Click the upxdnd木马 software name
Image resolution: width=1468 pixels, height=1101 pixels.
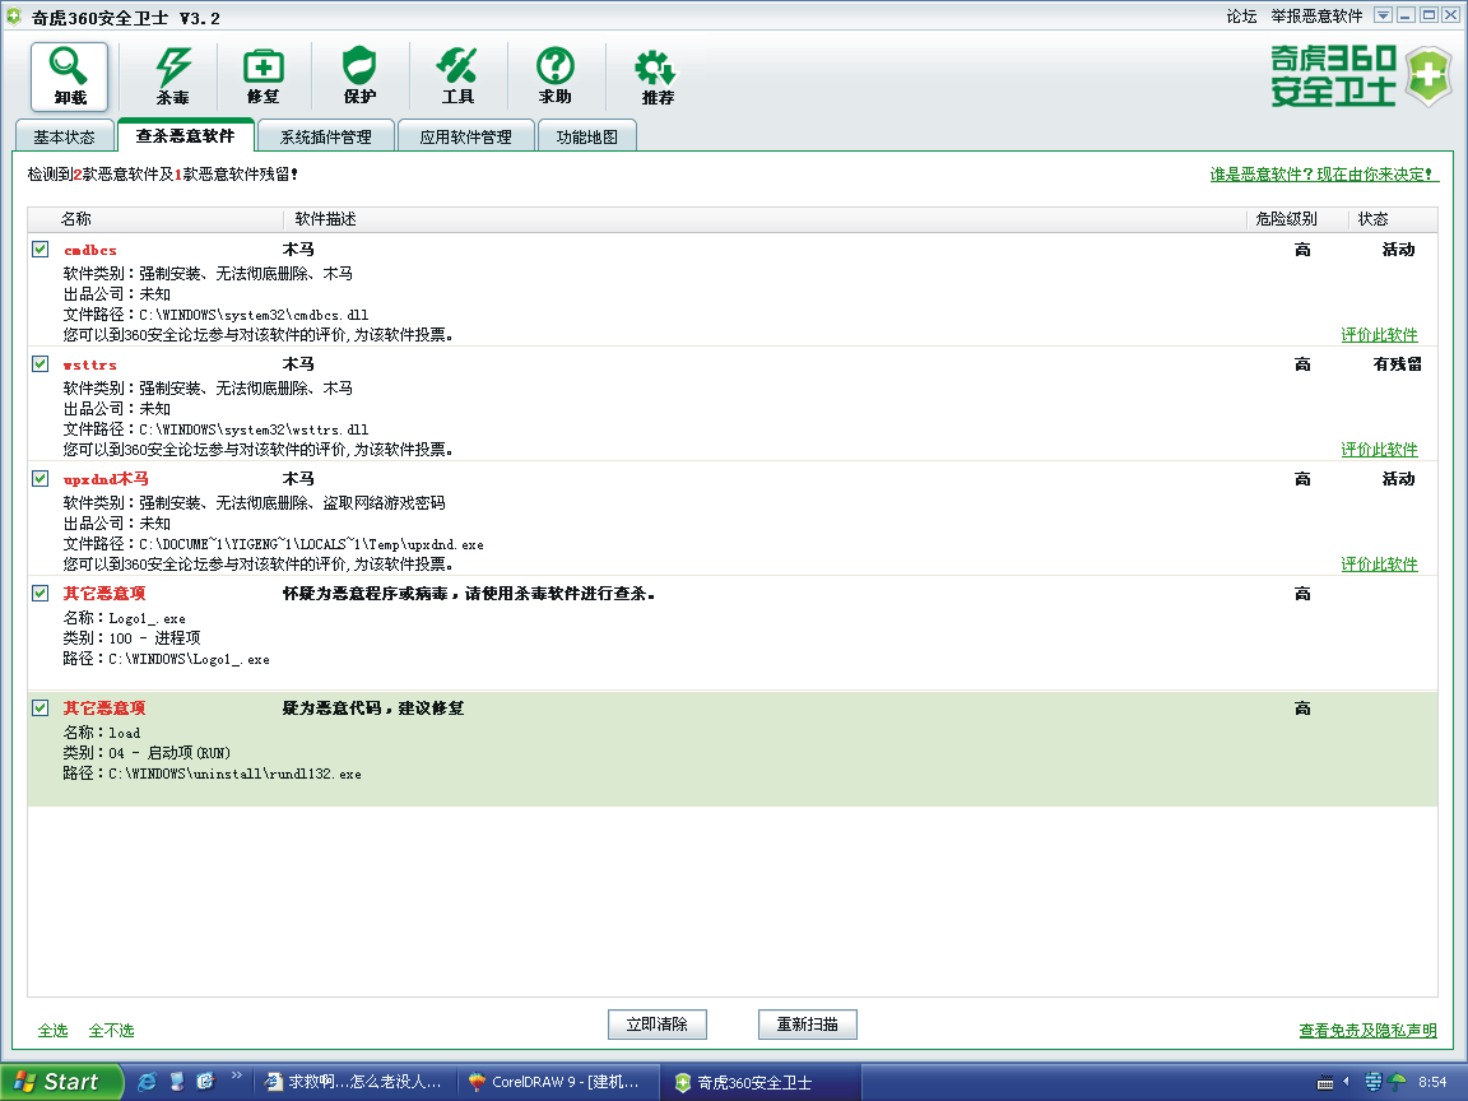coord(106,479)
